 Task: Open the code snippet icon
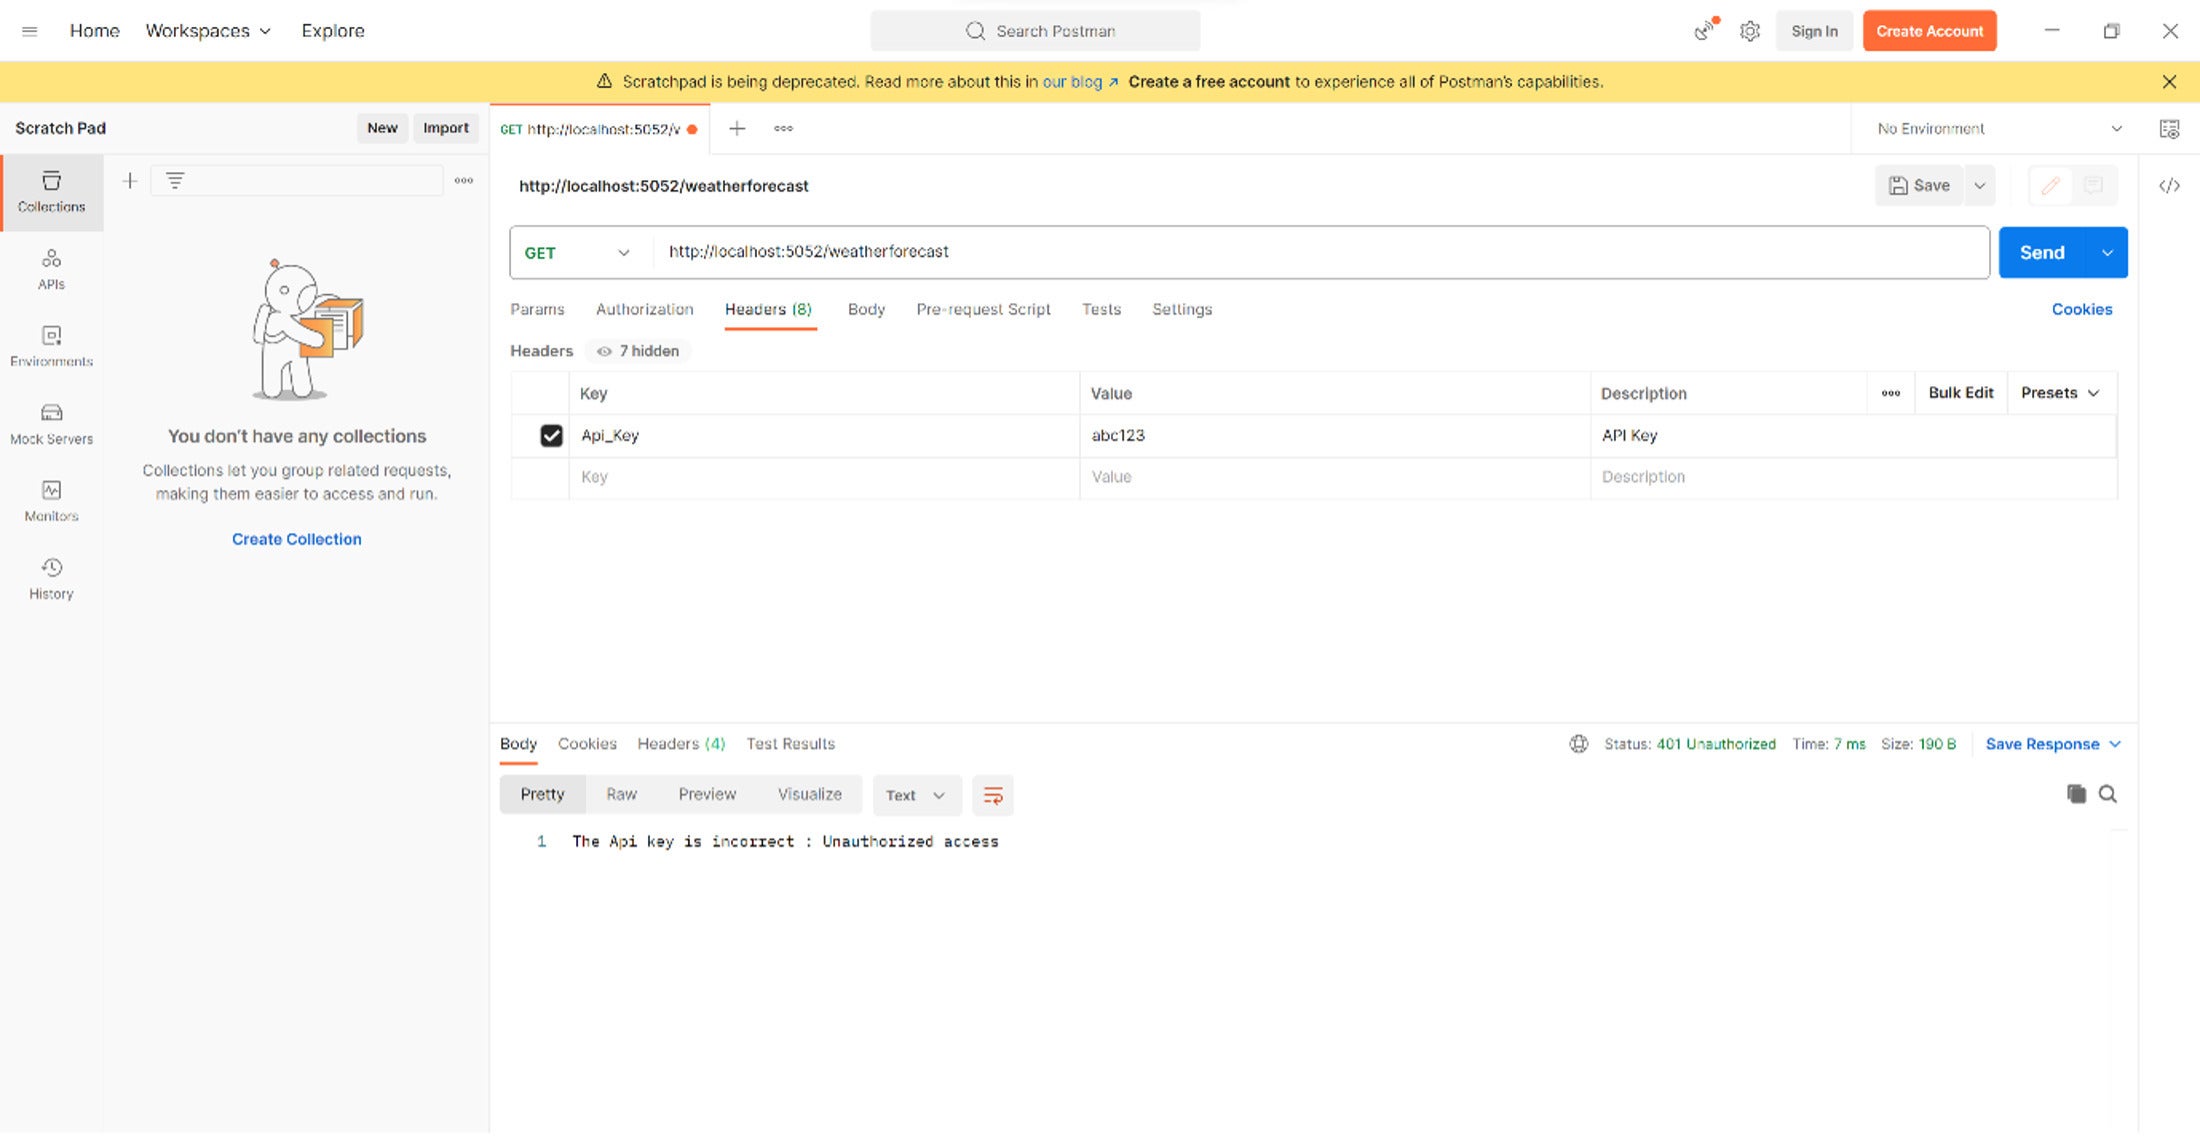[2169, 186]
